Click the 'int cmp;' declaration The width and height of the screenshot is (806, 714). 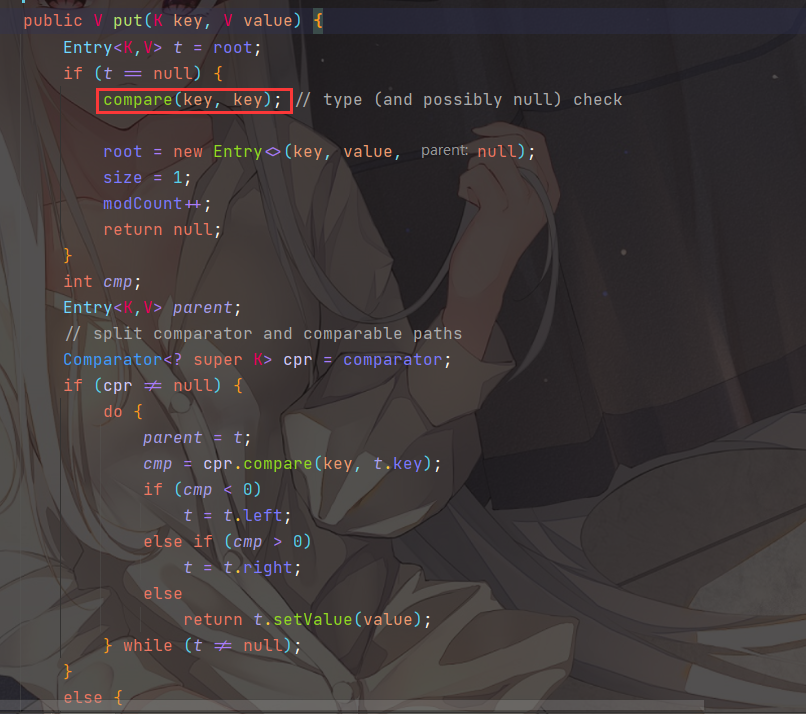point(102,282)
